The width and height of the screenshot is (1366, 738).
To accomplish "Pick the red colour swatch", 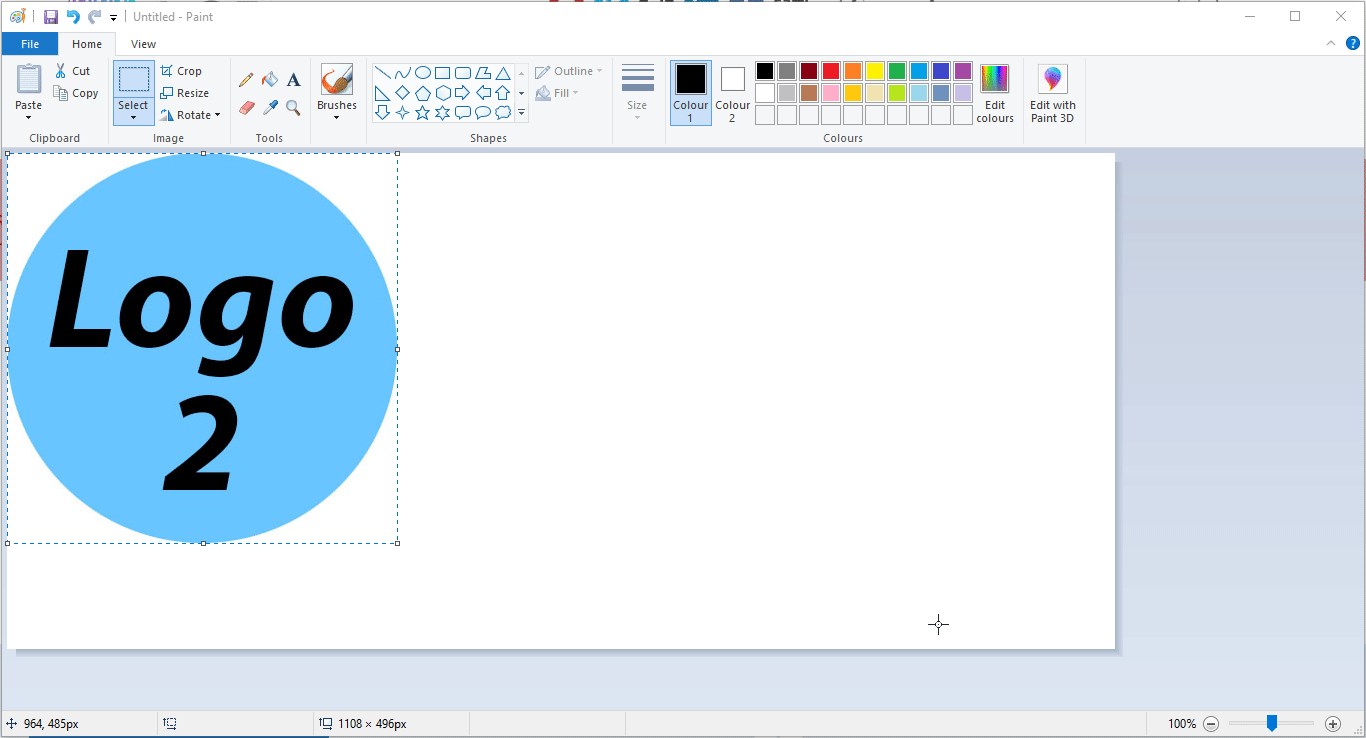I will click(x=831, y=71).
